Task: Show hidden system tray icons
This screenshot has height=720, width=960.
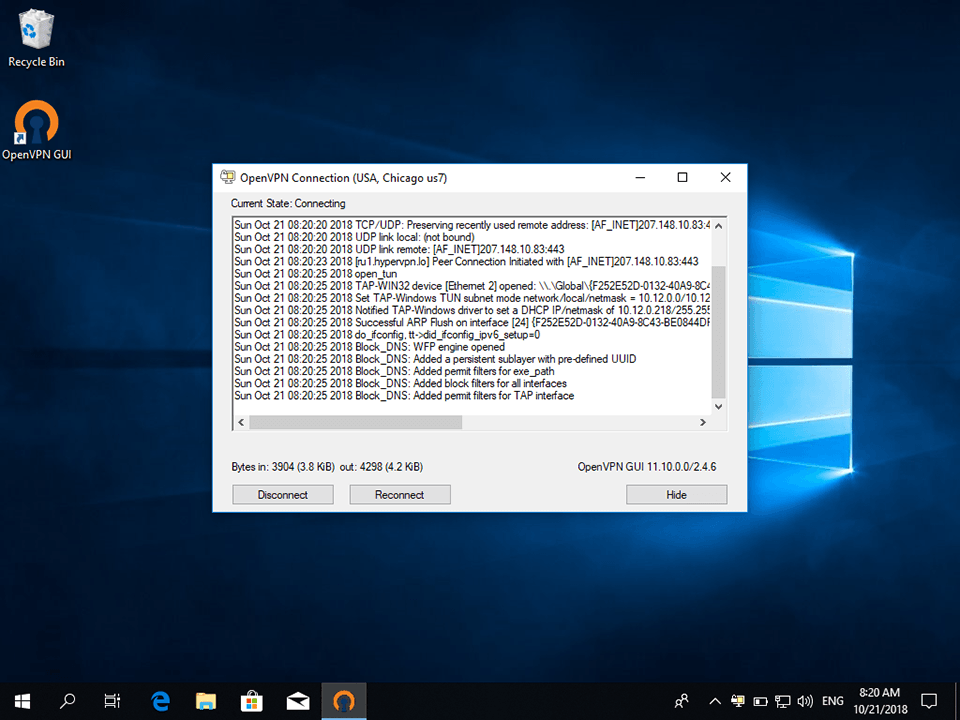Action: coord(714,701)
